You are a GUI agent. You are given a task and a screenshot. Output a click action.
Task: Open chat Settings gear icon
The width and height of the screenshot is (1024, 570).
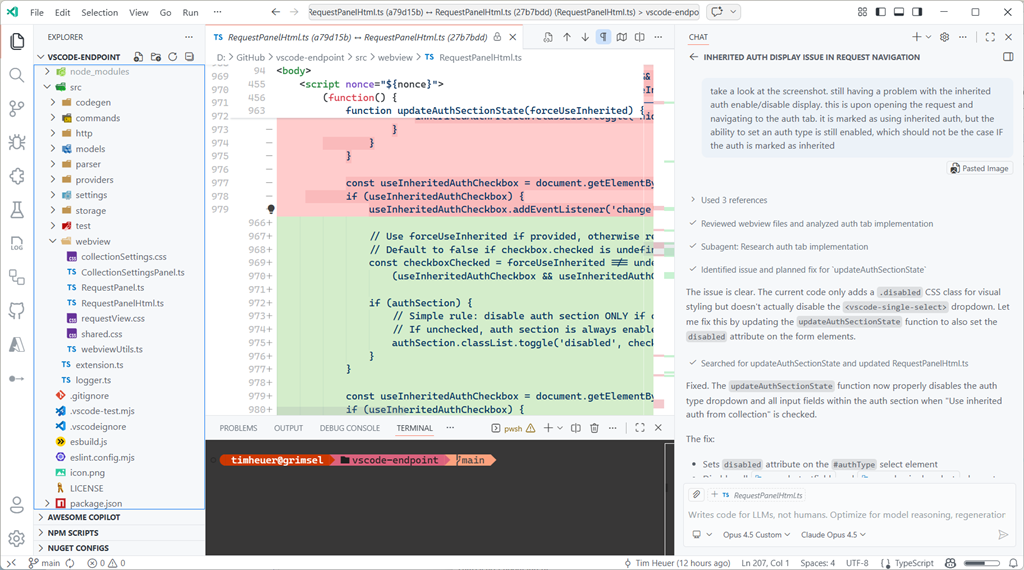[944, 37]
